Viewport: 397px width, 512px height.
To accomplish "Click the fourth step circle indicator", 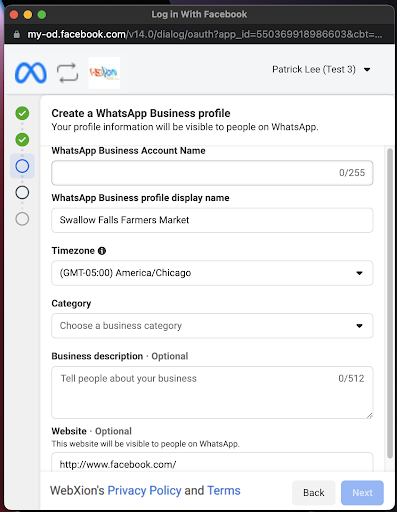I will (22, 192).
